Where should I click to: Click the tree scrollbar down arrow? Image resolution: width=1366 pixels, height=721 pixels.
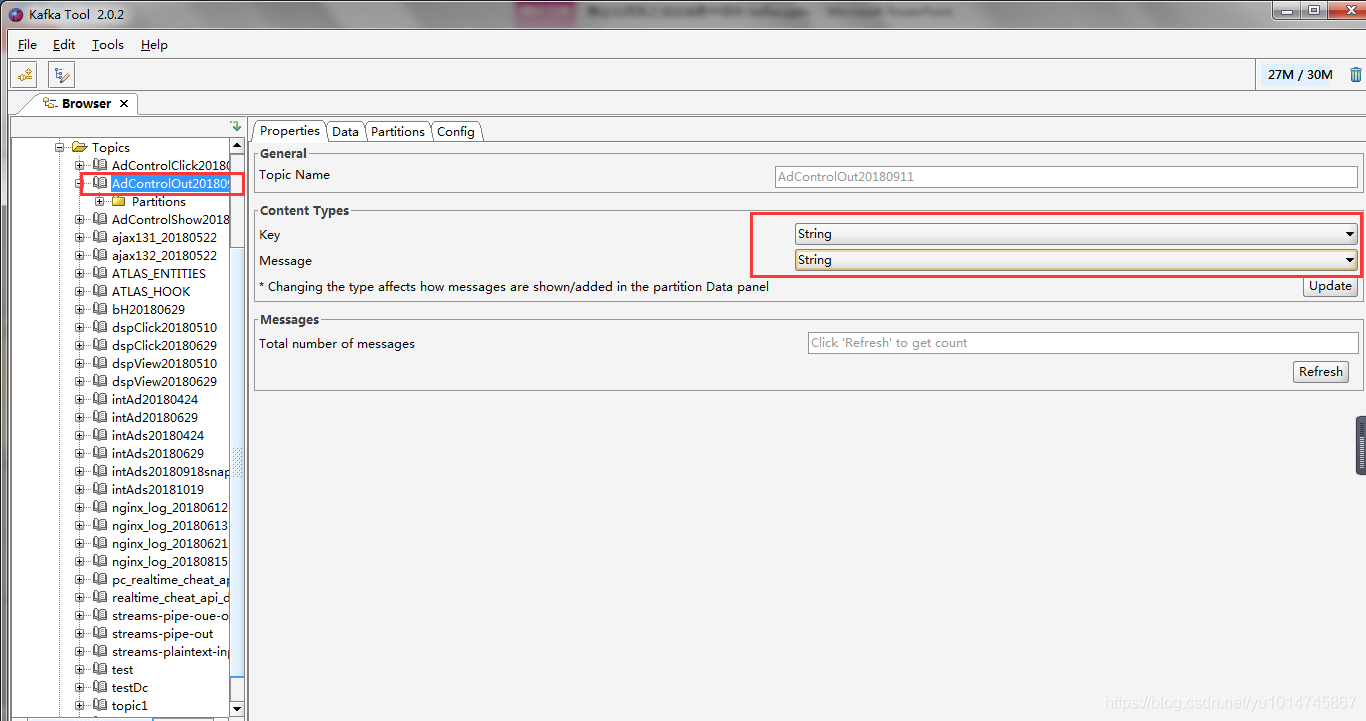[237, 708]
